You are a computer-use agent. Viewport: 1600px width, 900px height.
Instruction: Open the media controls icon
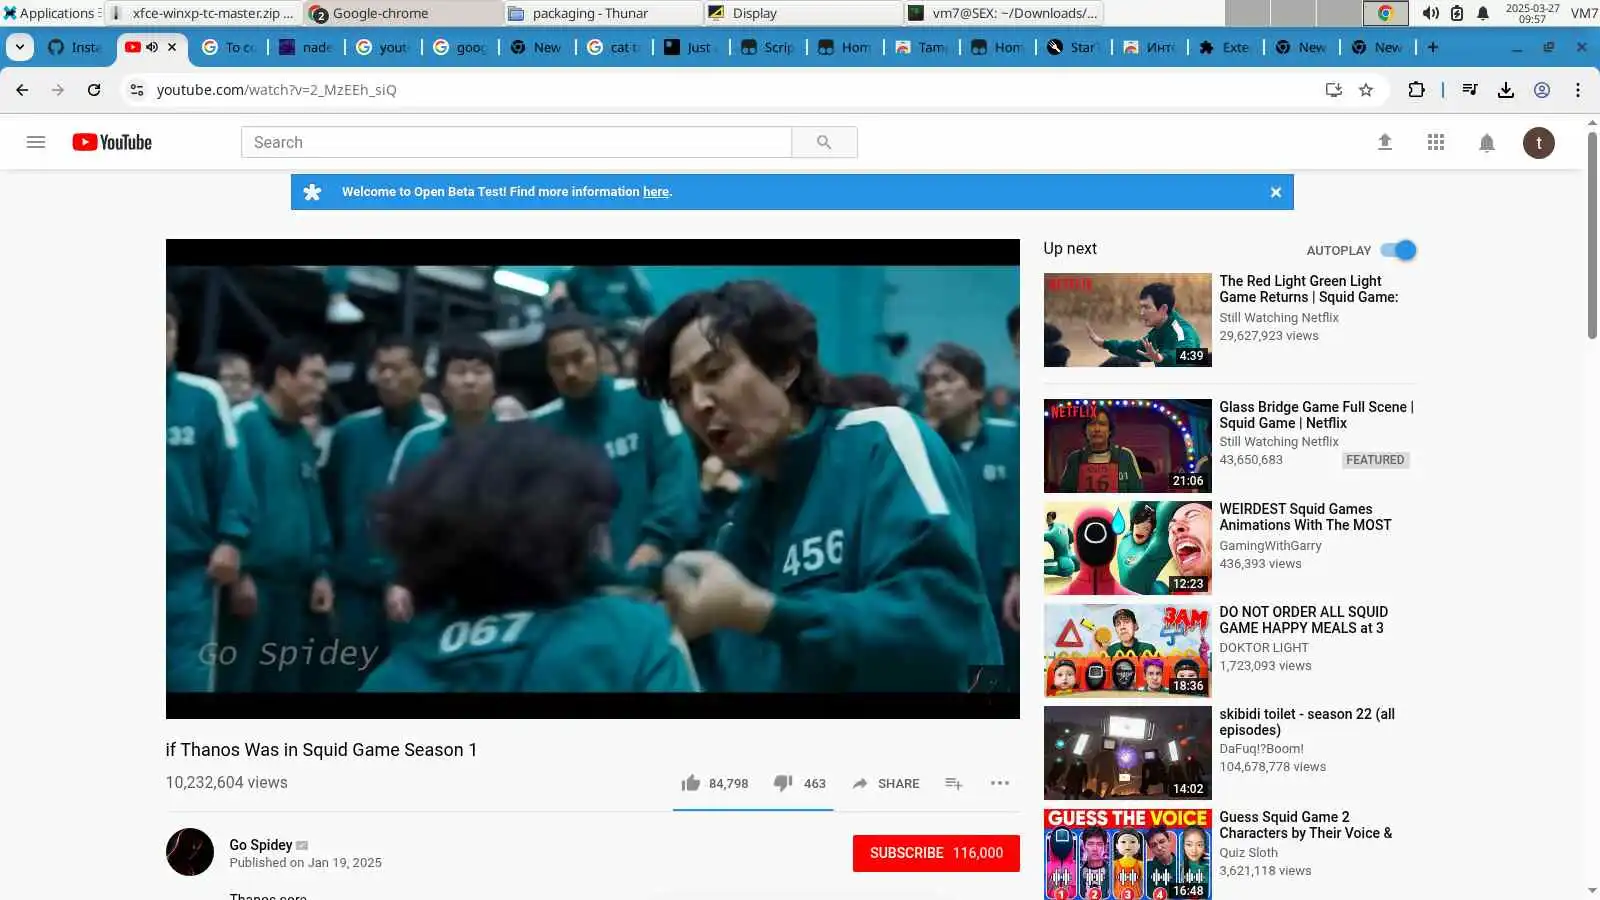point(1469,90)
